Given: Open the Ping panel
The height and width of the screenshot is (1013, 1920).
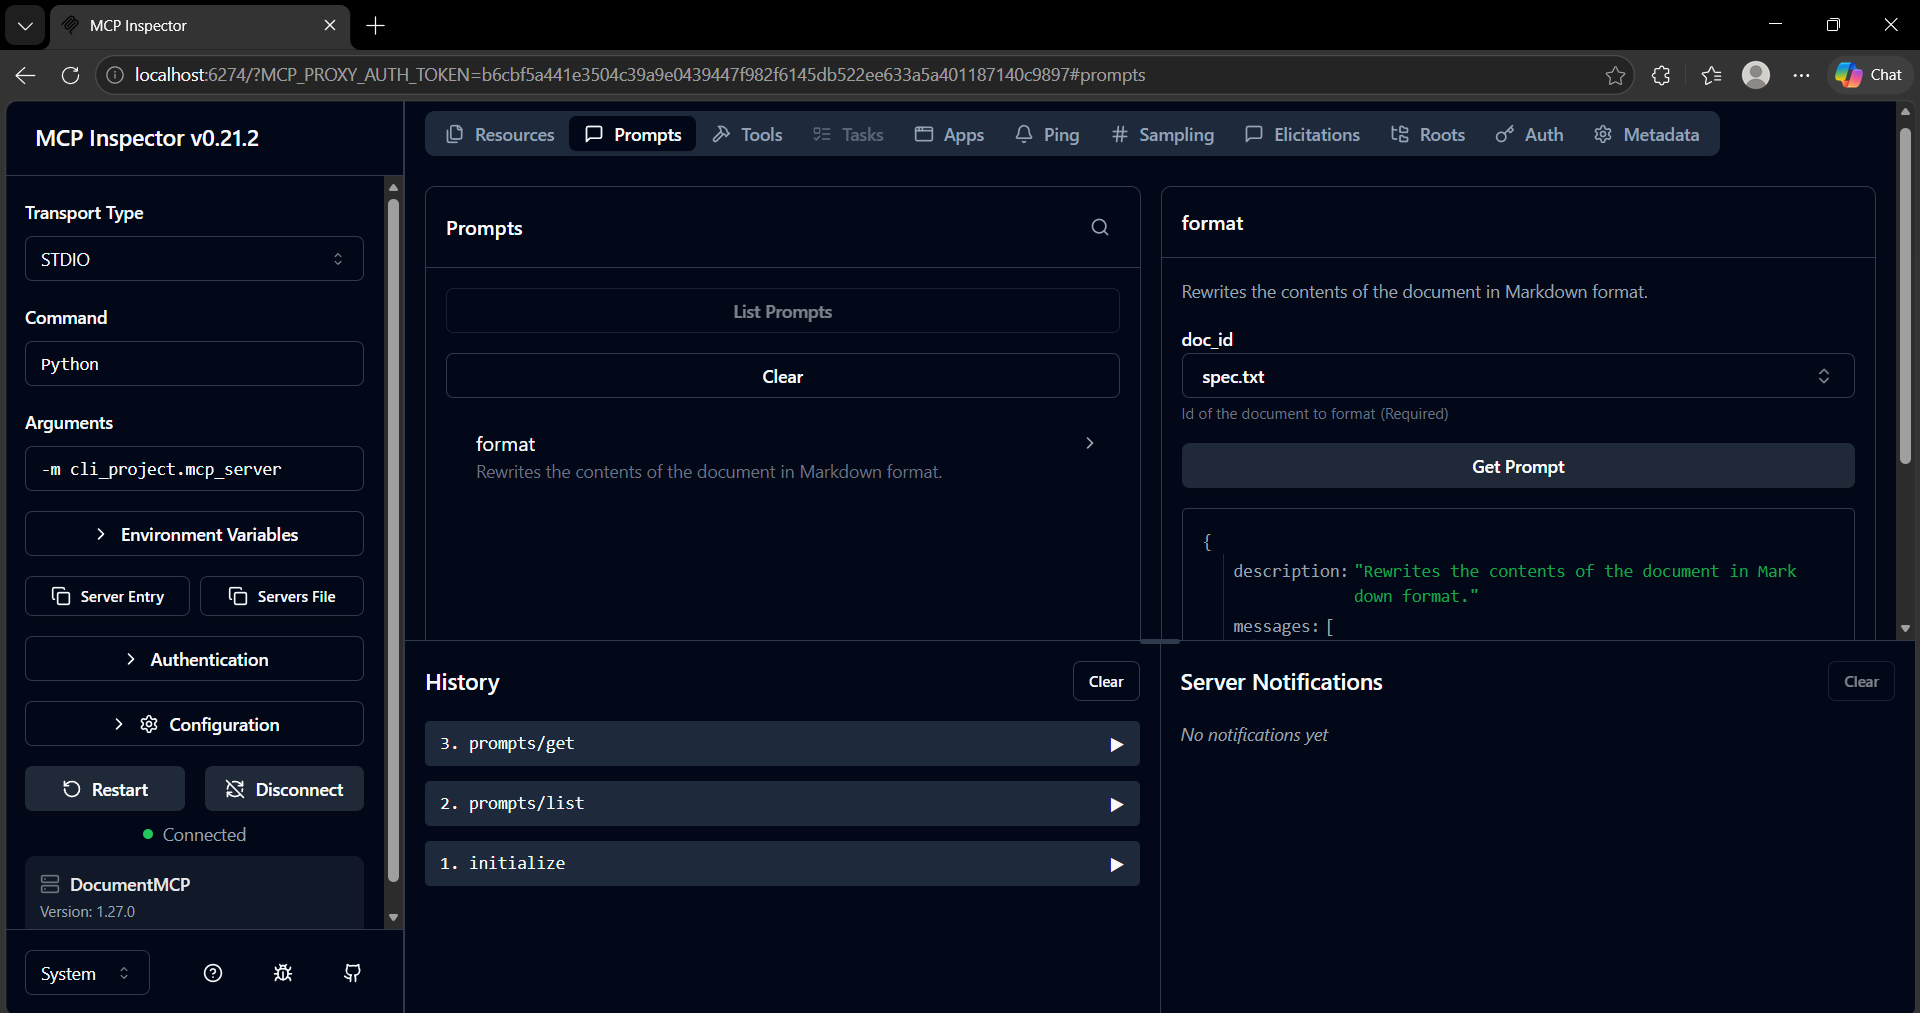Looking at the screenshot, I should point(1047,134).
